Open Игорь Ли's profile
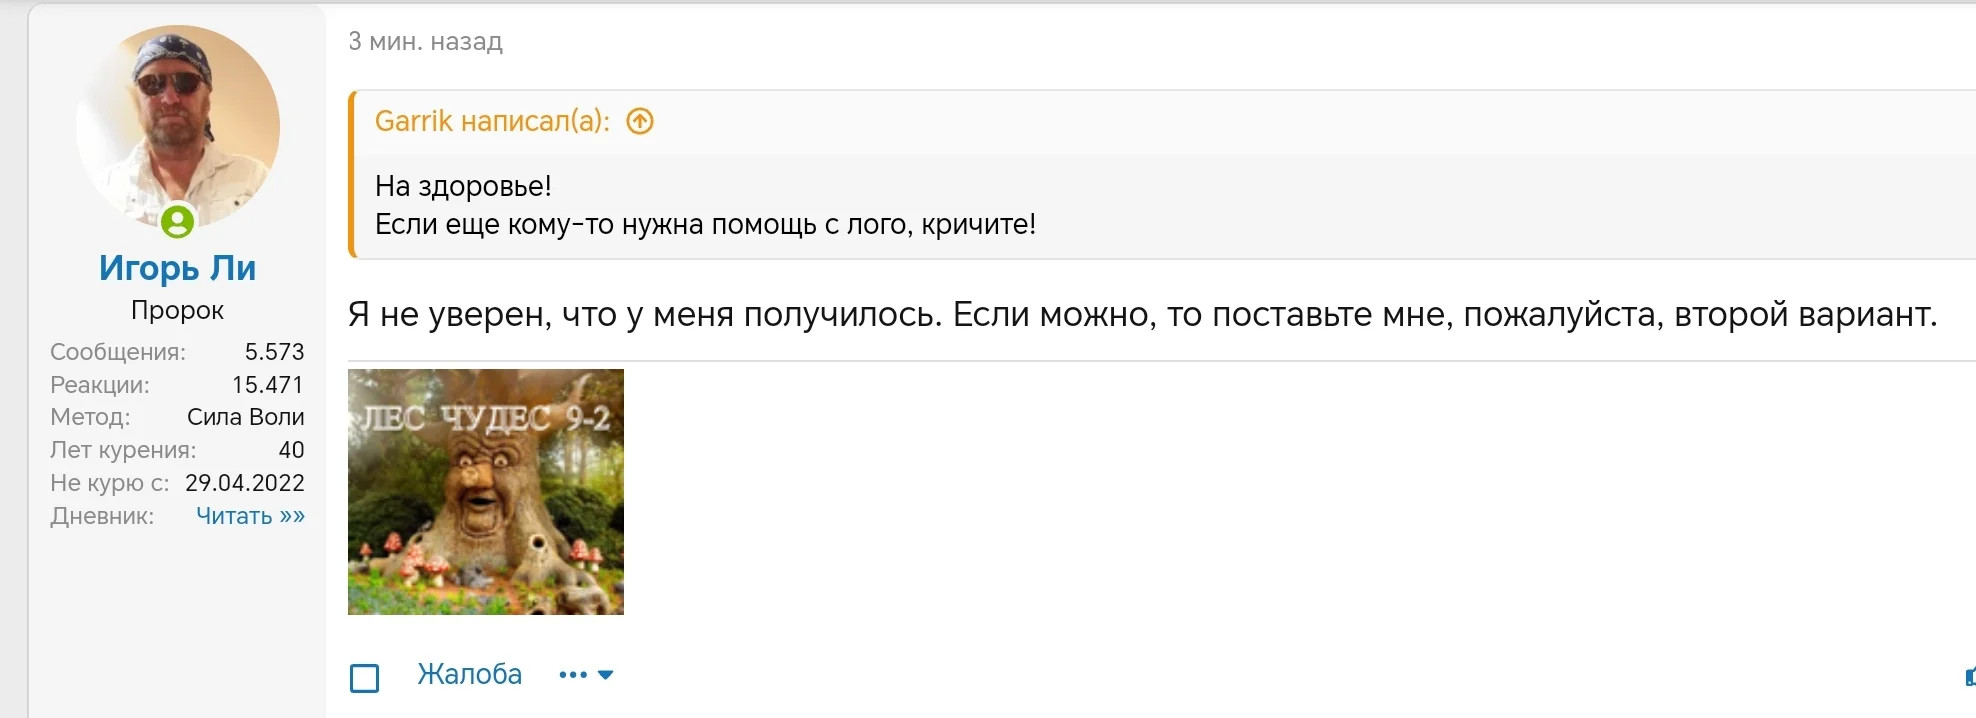 (x=177, y=268)
